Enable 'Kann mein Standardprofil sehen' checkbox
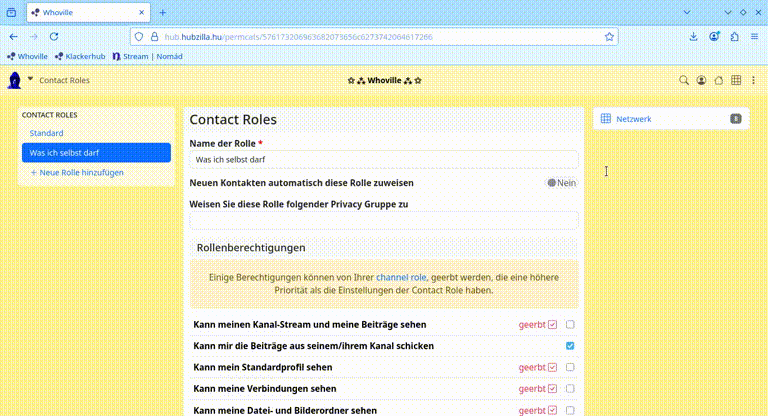The image size is (768, 416). [570, 367]
